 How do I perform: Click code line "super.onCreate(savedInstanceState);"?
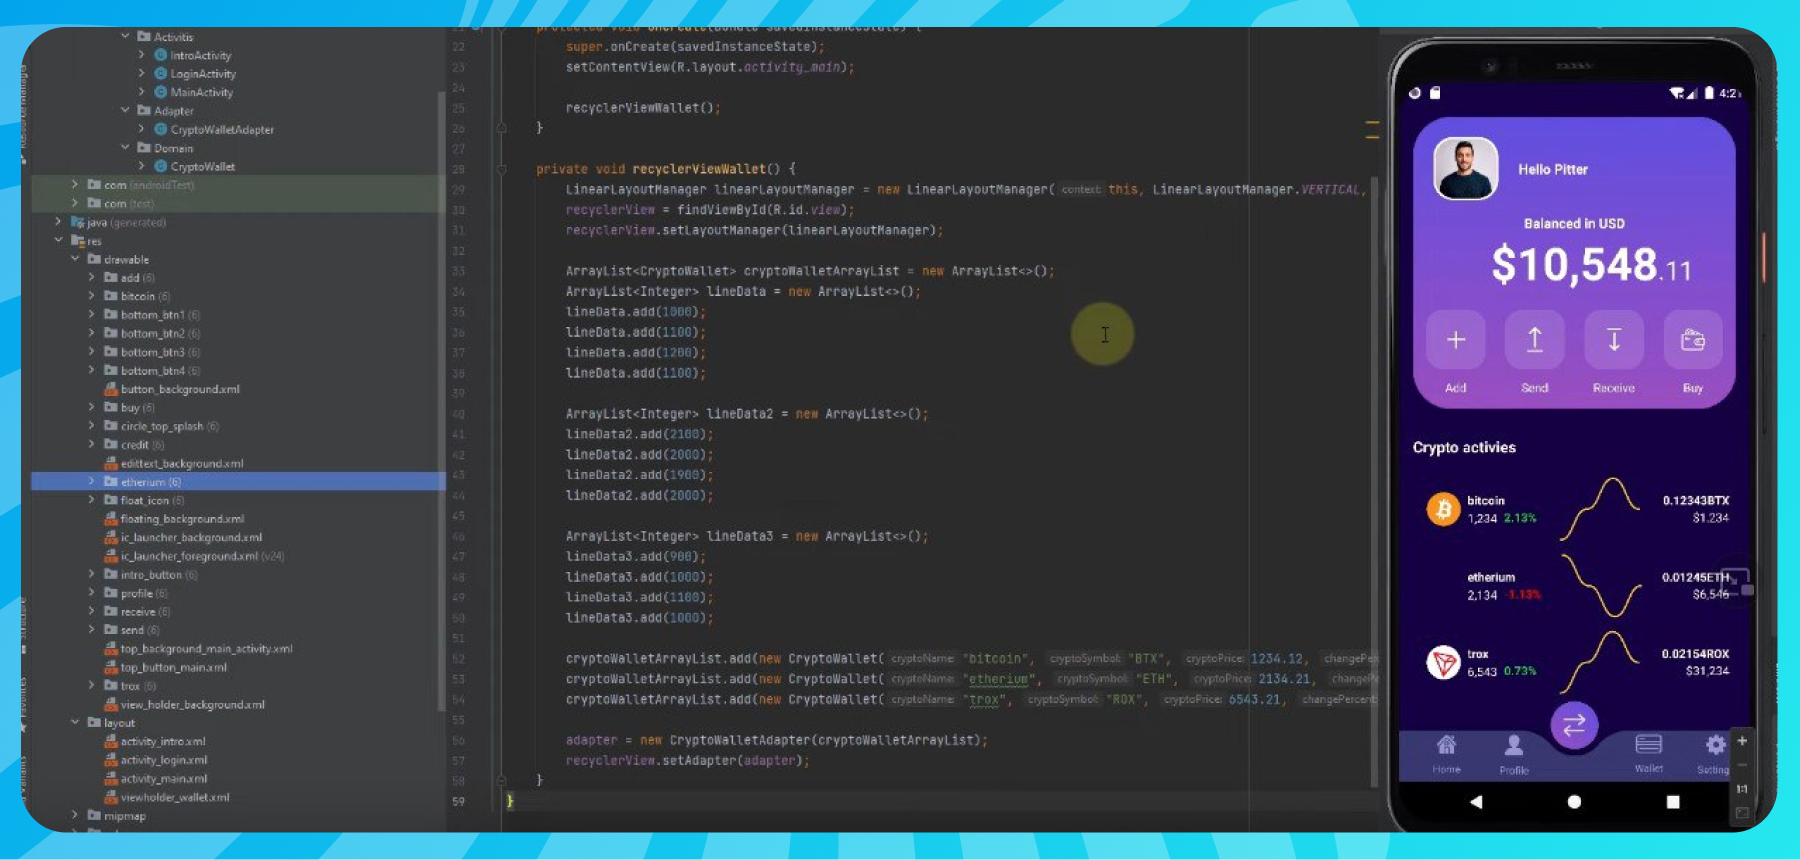(695, 47)
